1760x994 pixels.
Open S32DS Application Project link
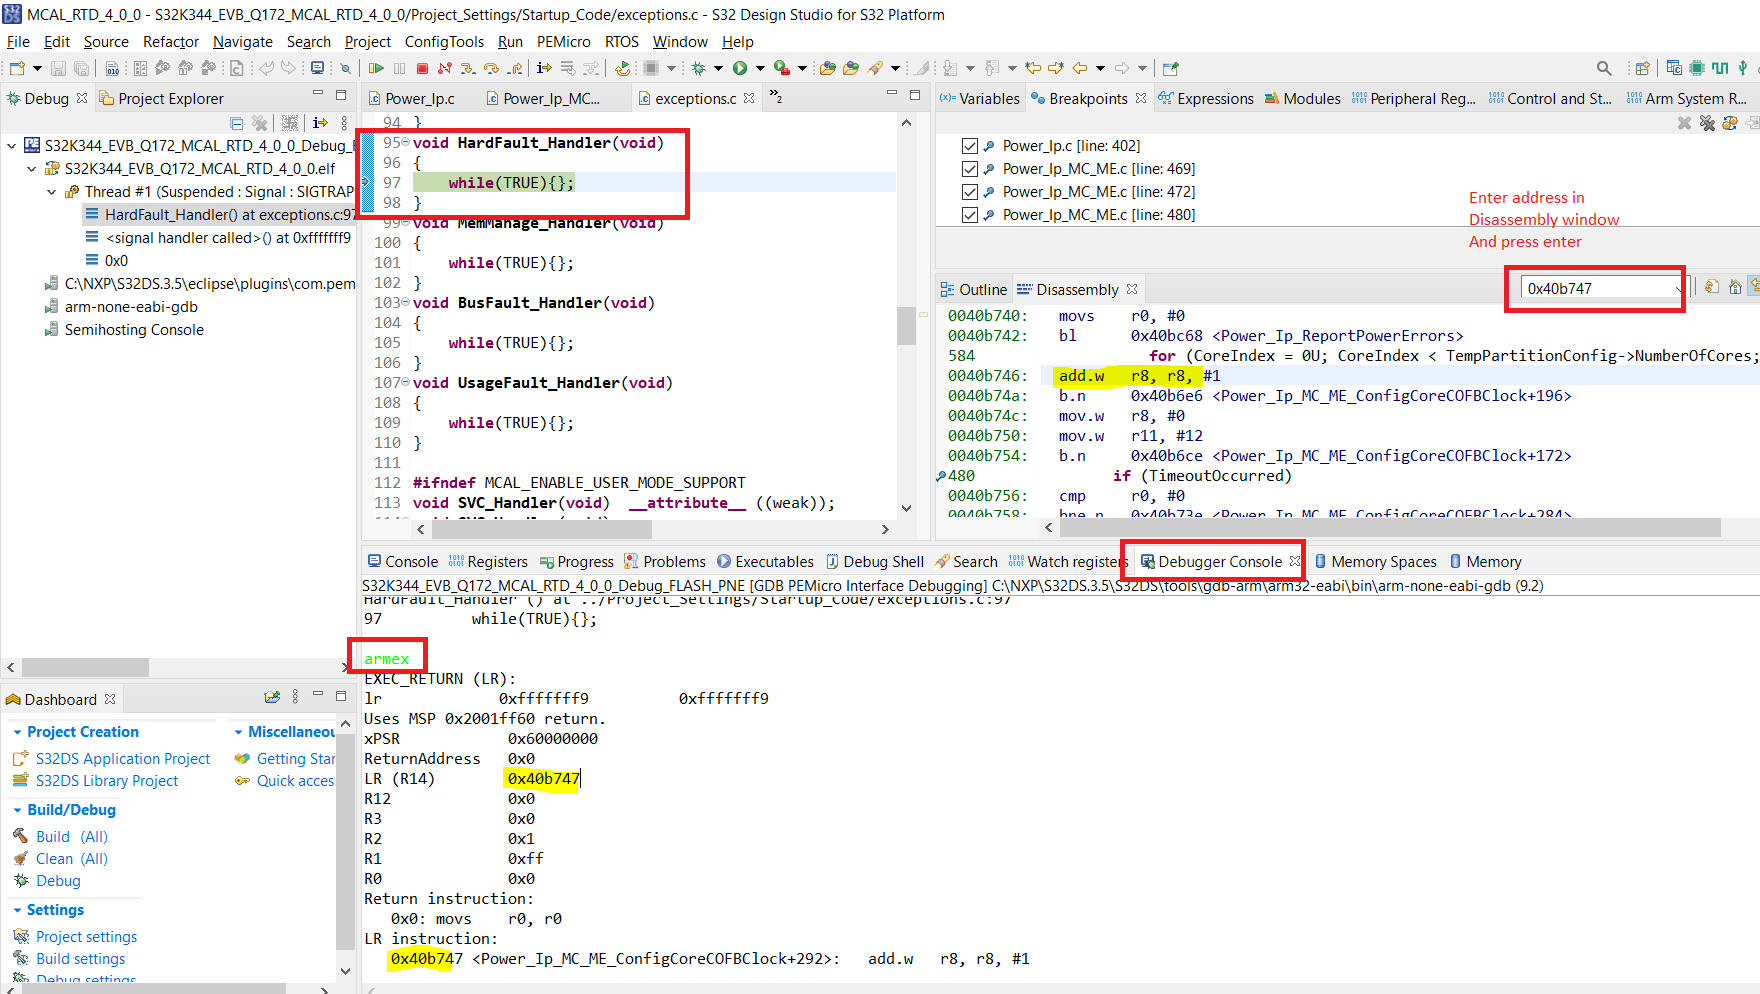coord(122,759)
